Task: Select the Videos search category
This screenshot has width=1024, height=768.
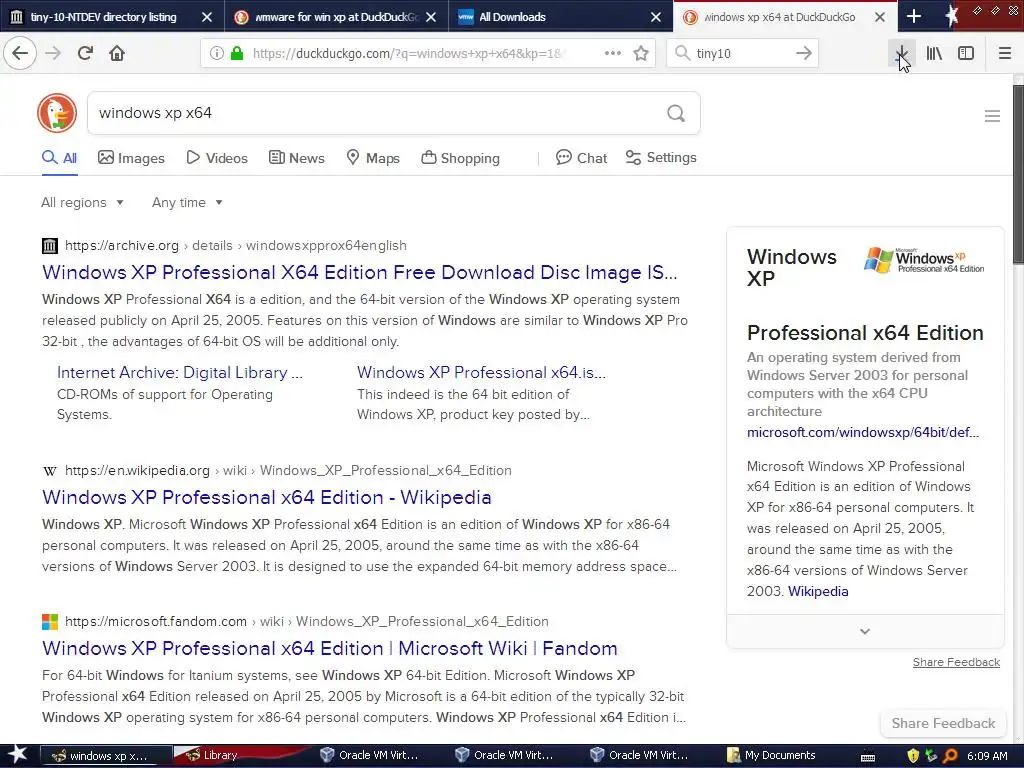Action: tap(217, 158)
